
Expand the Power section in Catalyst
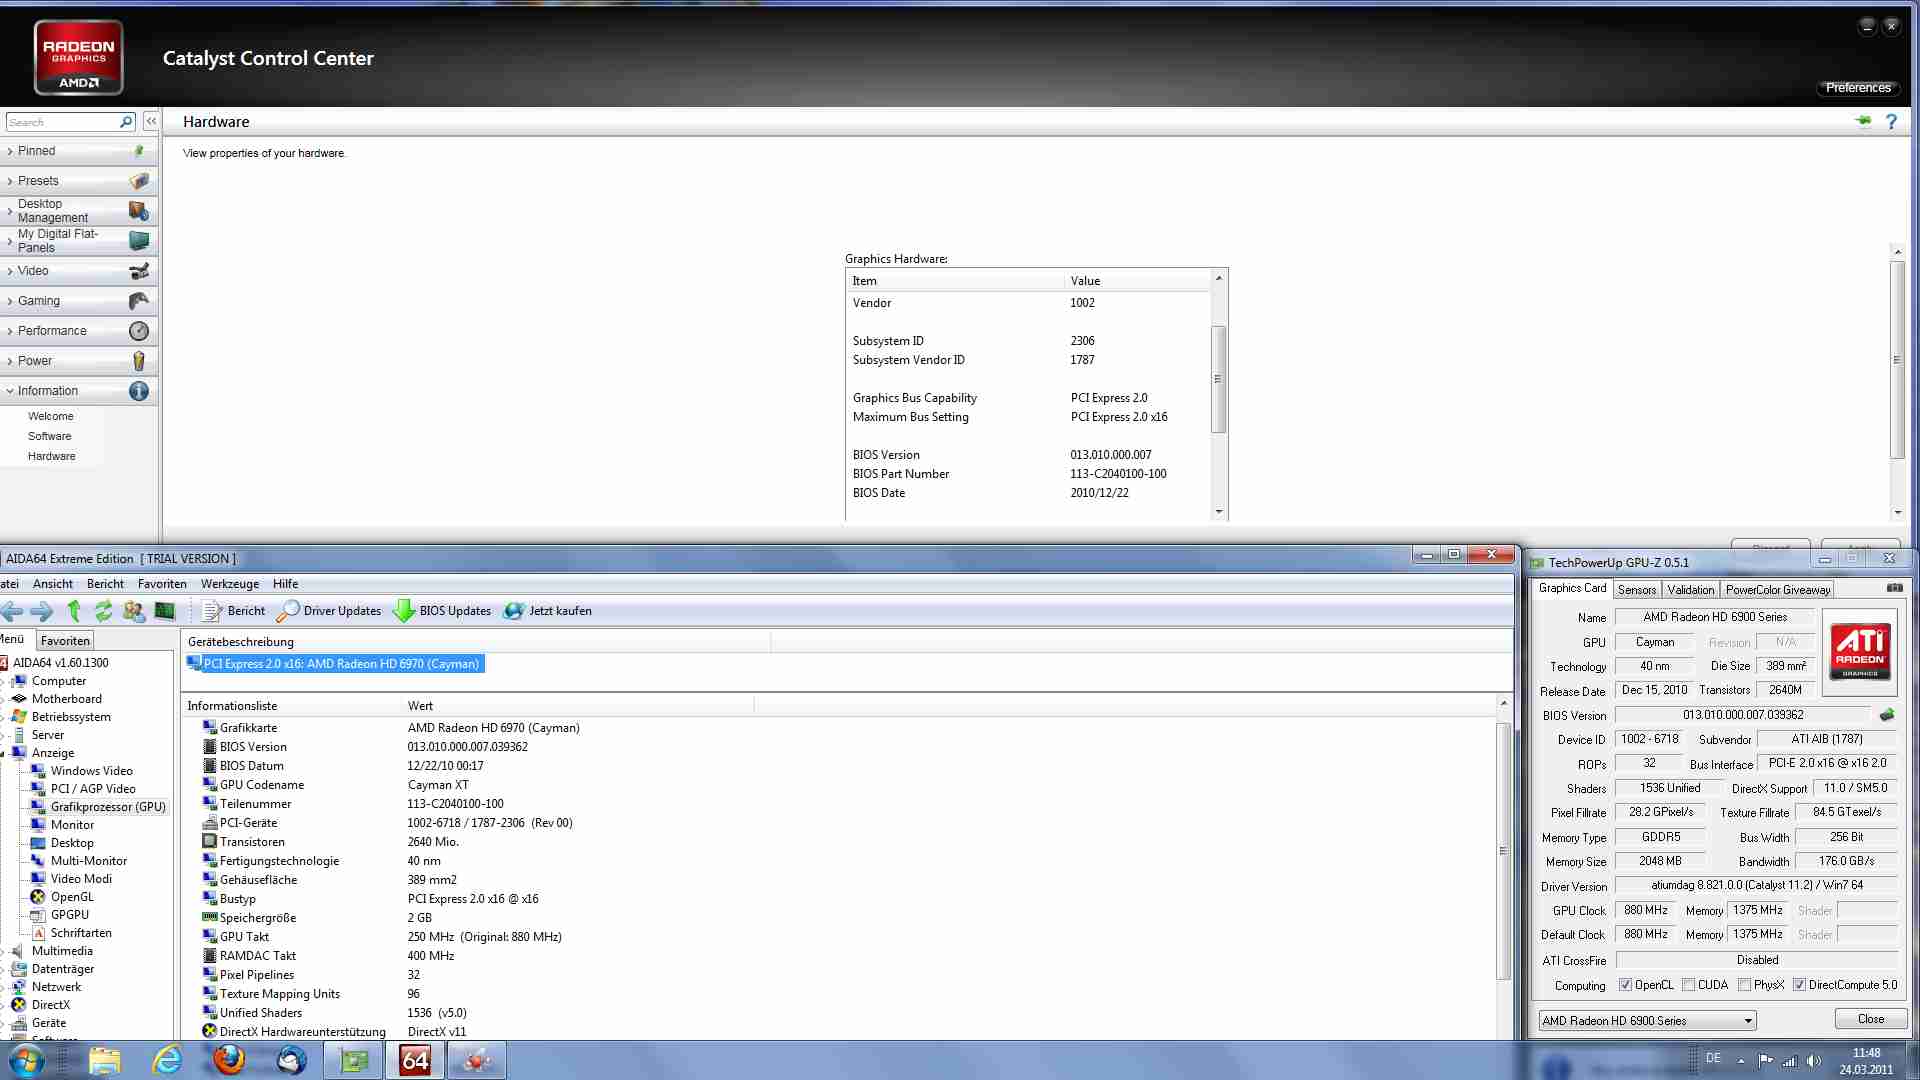(79, 361)
